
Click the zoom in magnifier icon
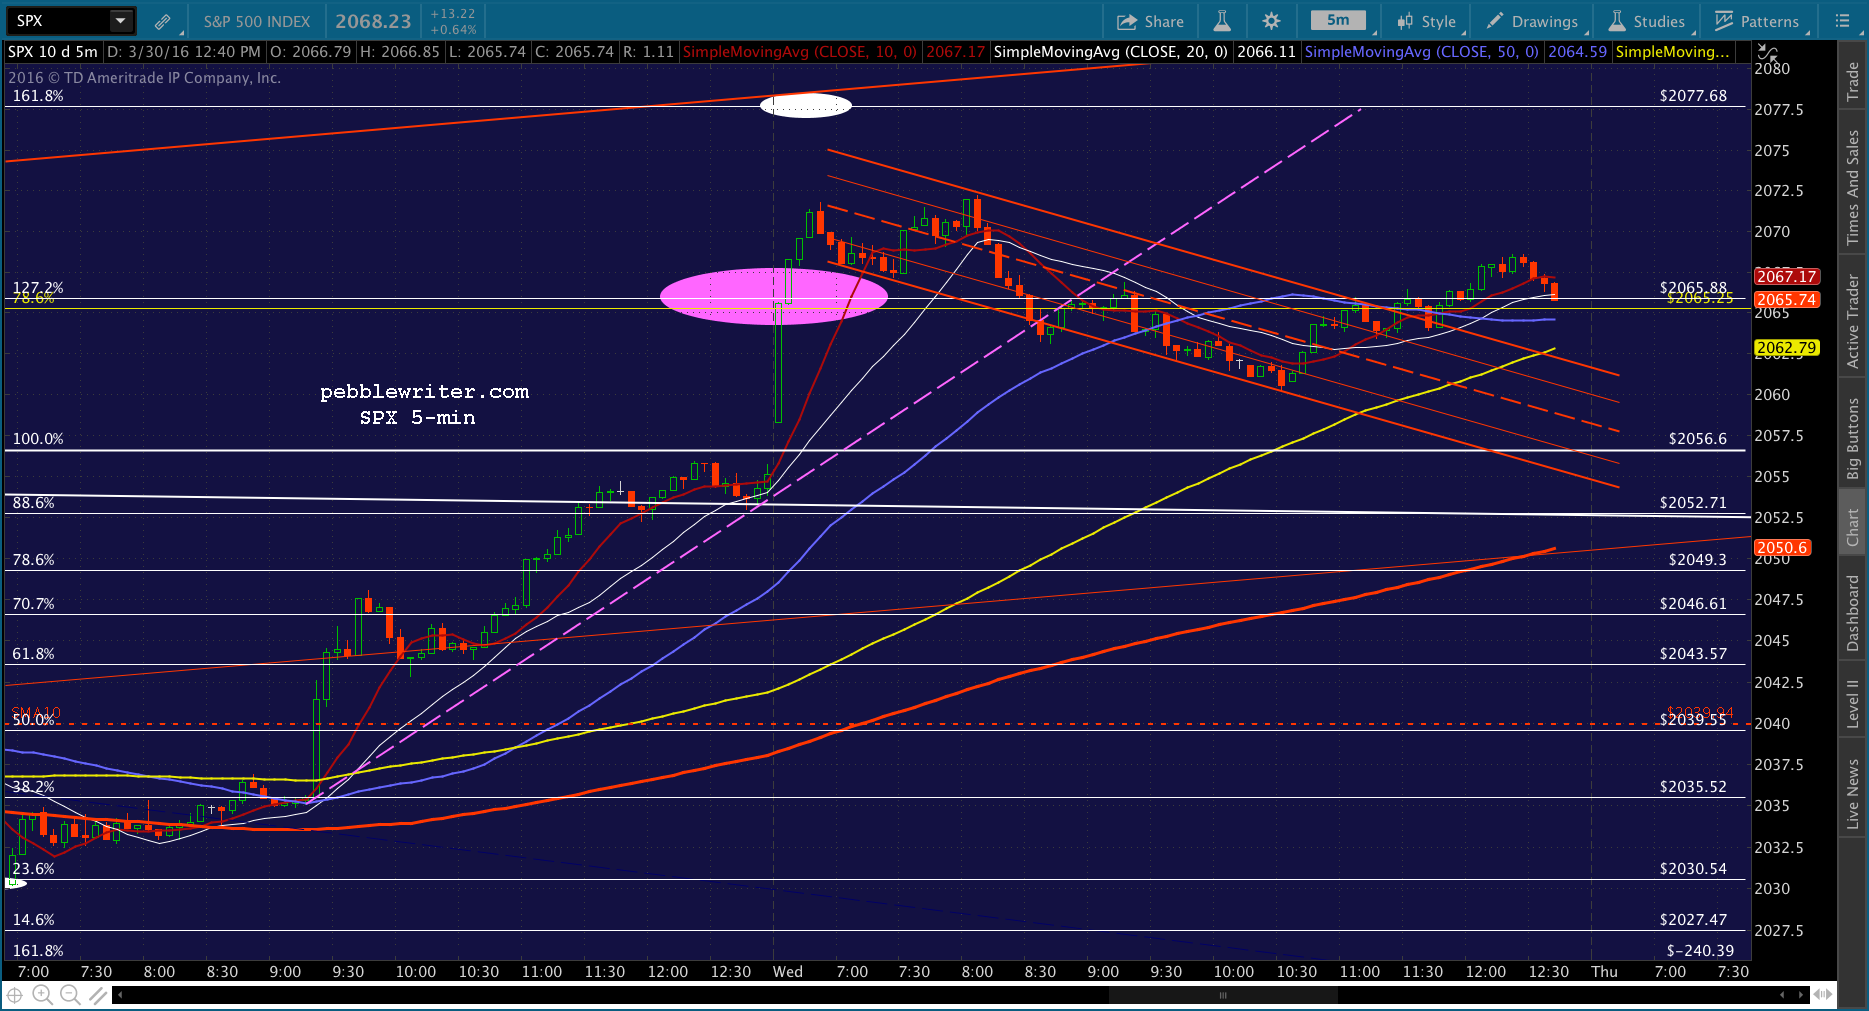tap(42, 995)
